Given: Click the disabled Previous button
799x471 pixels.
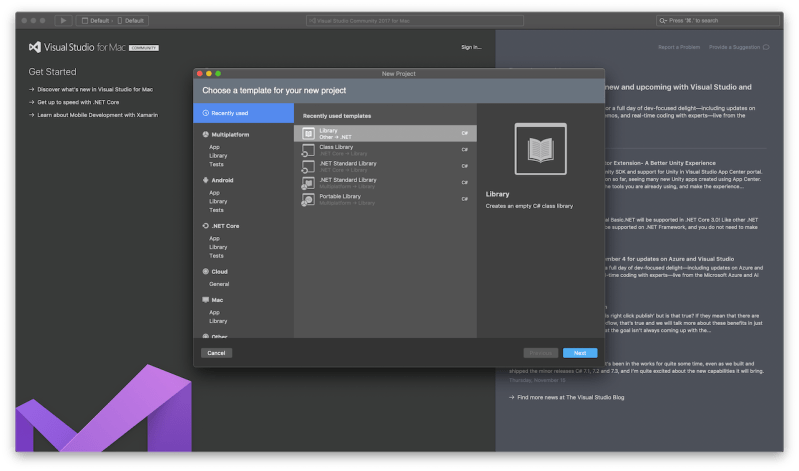Looking at the screenshot, I should point(541,353).
